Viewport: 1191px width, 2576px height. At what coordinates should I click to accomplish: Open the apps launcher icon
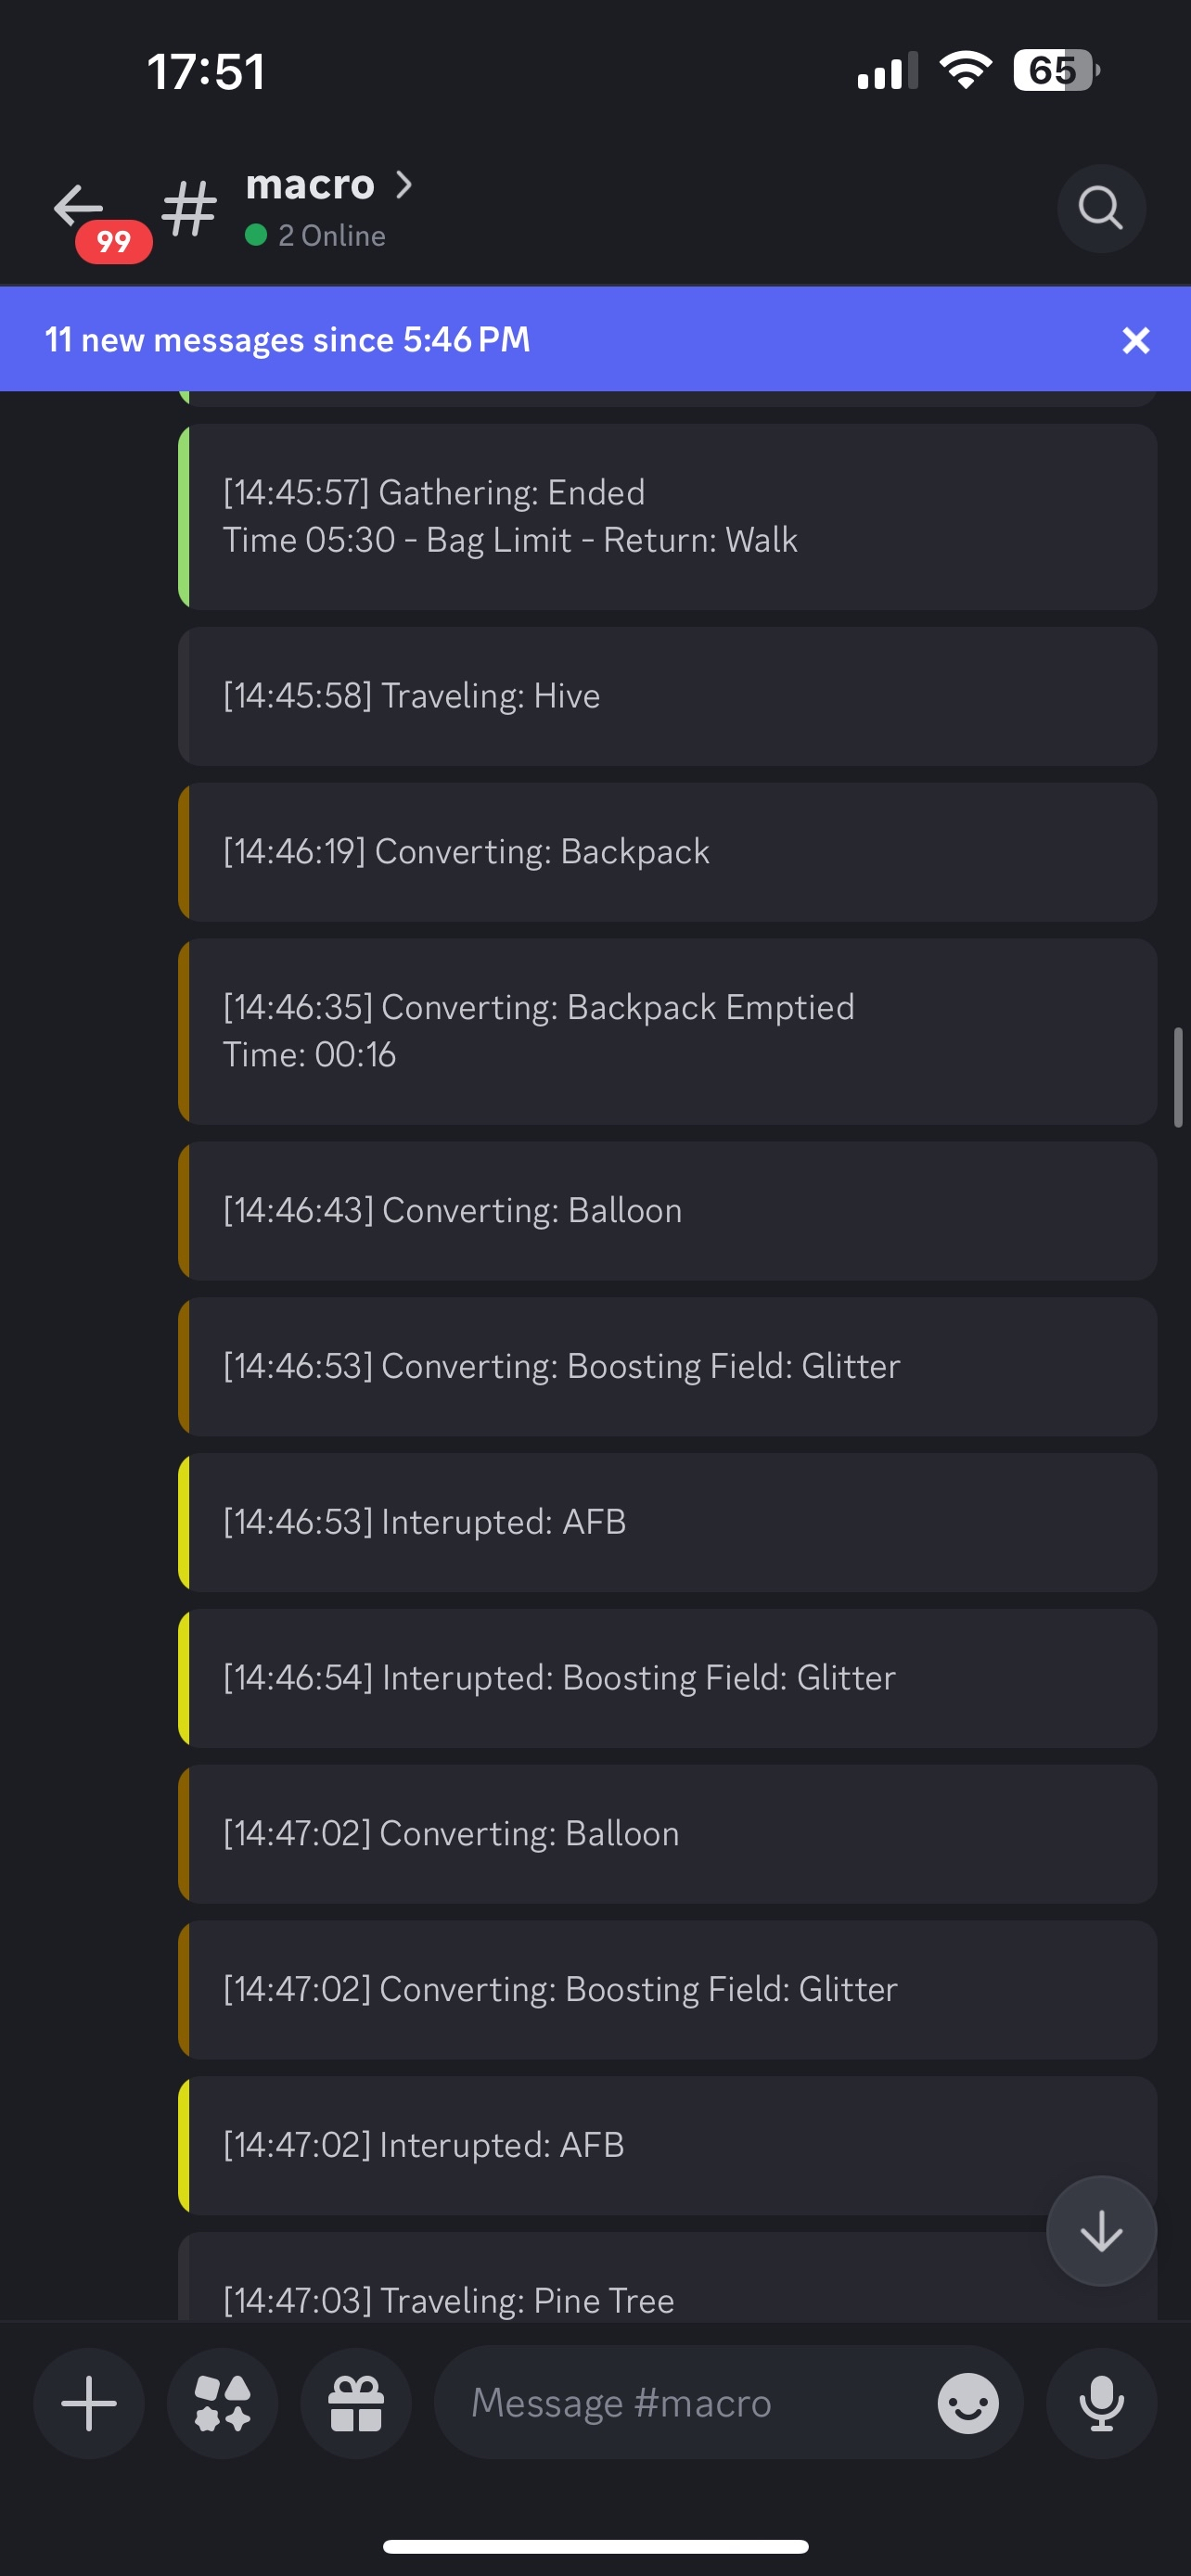[222, 2402]
